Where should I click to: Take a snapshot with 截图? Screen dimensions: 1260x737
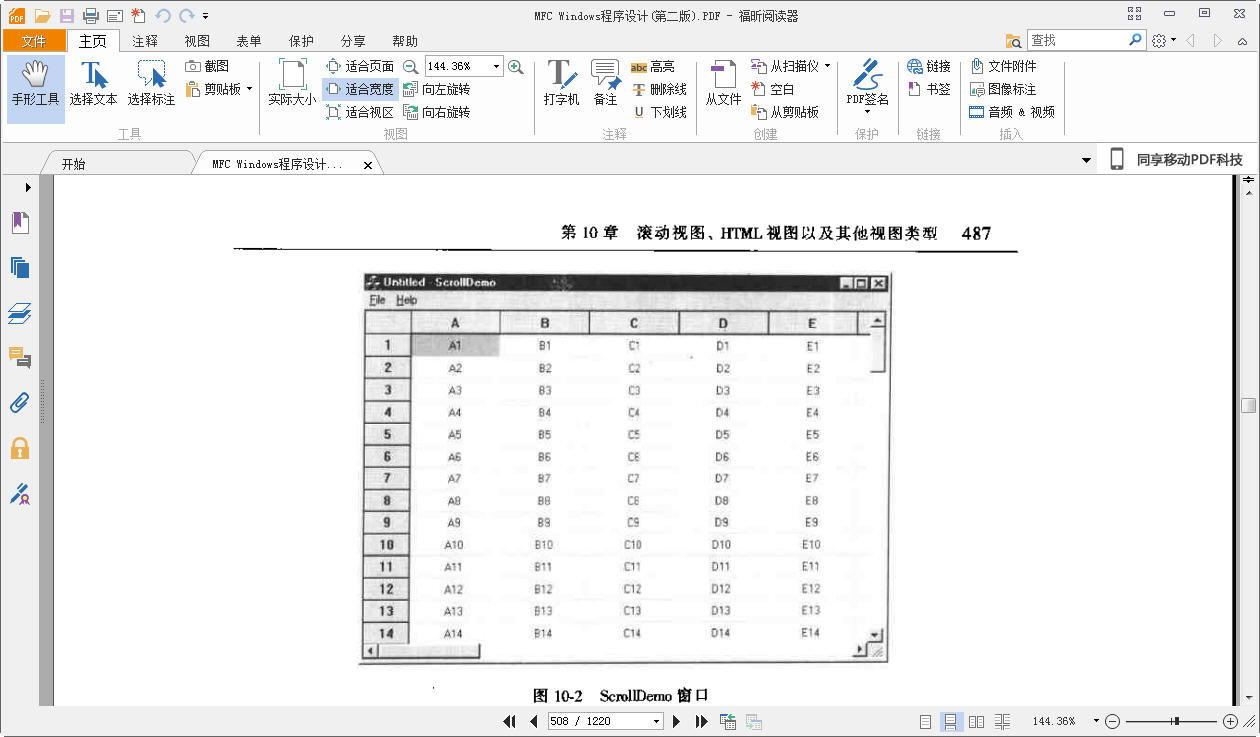point(207,66)
